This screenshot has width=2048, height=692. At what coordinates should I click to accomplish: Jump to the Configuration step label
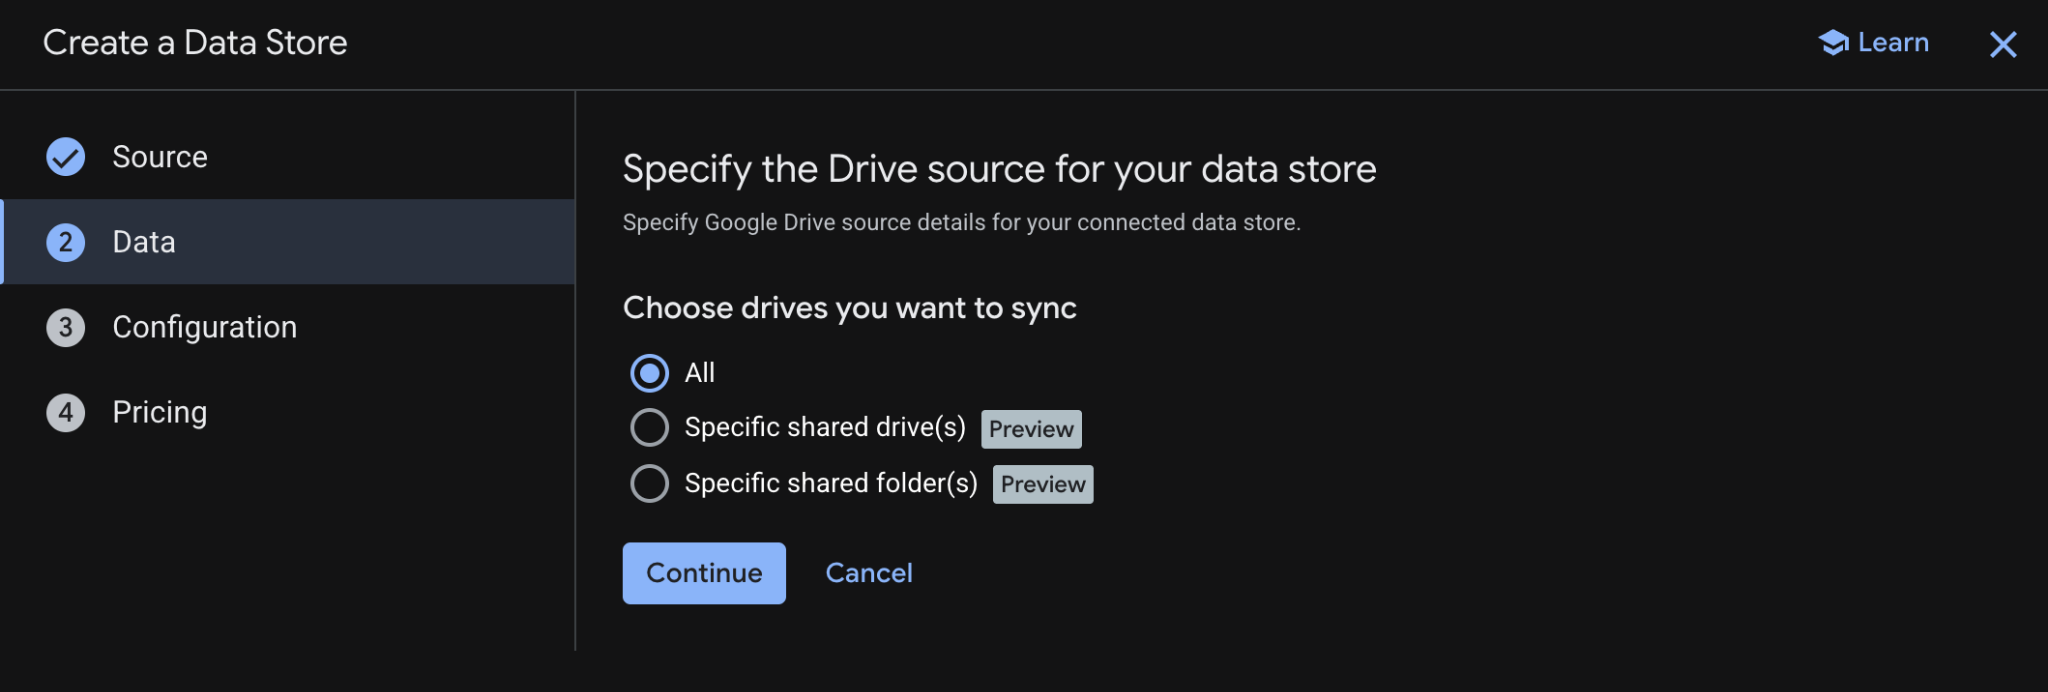pyautogui.click(x=204, y=327)
